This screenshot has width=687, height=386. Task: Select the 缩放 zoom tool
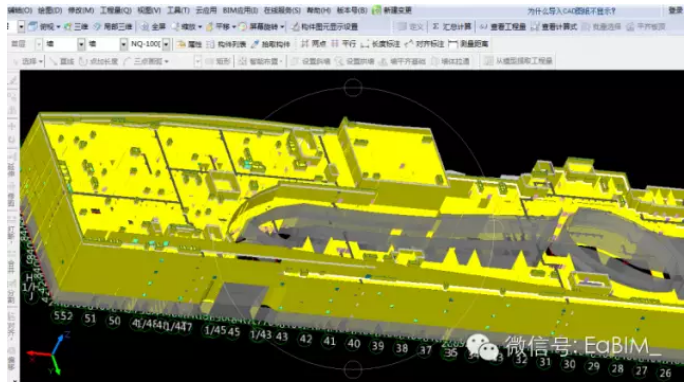pyautogui.click(x=184, y=27)
